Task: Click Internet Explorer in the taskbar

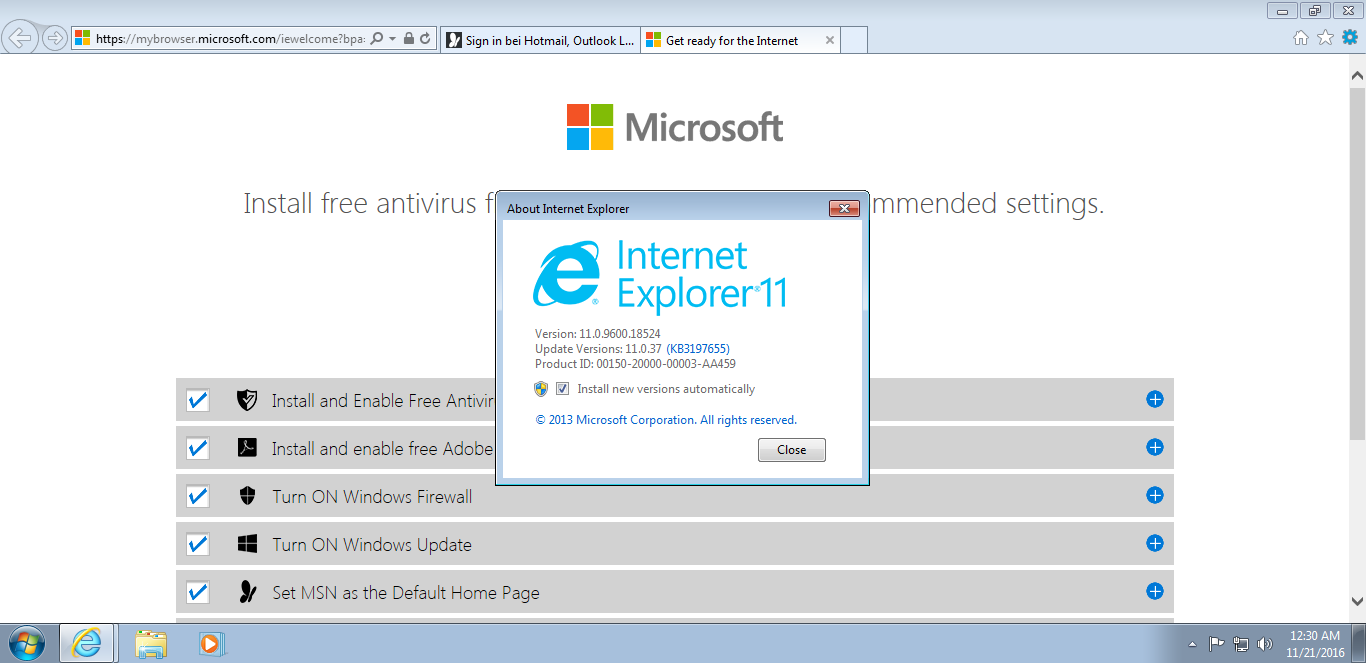Action: click(x=87, y=643)
